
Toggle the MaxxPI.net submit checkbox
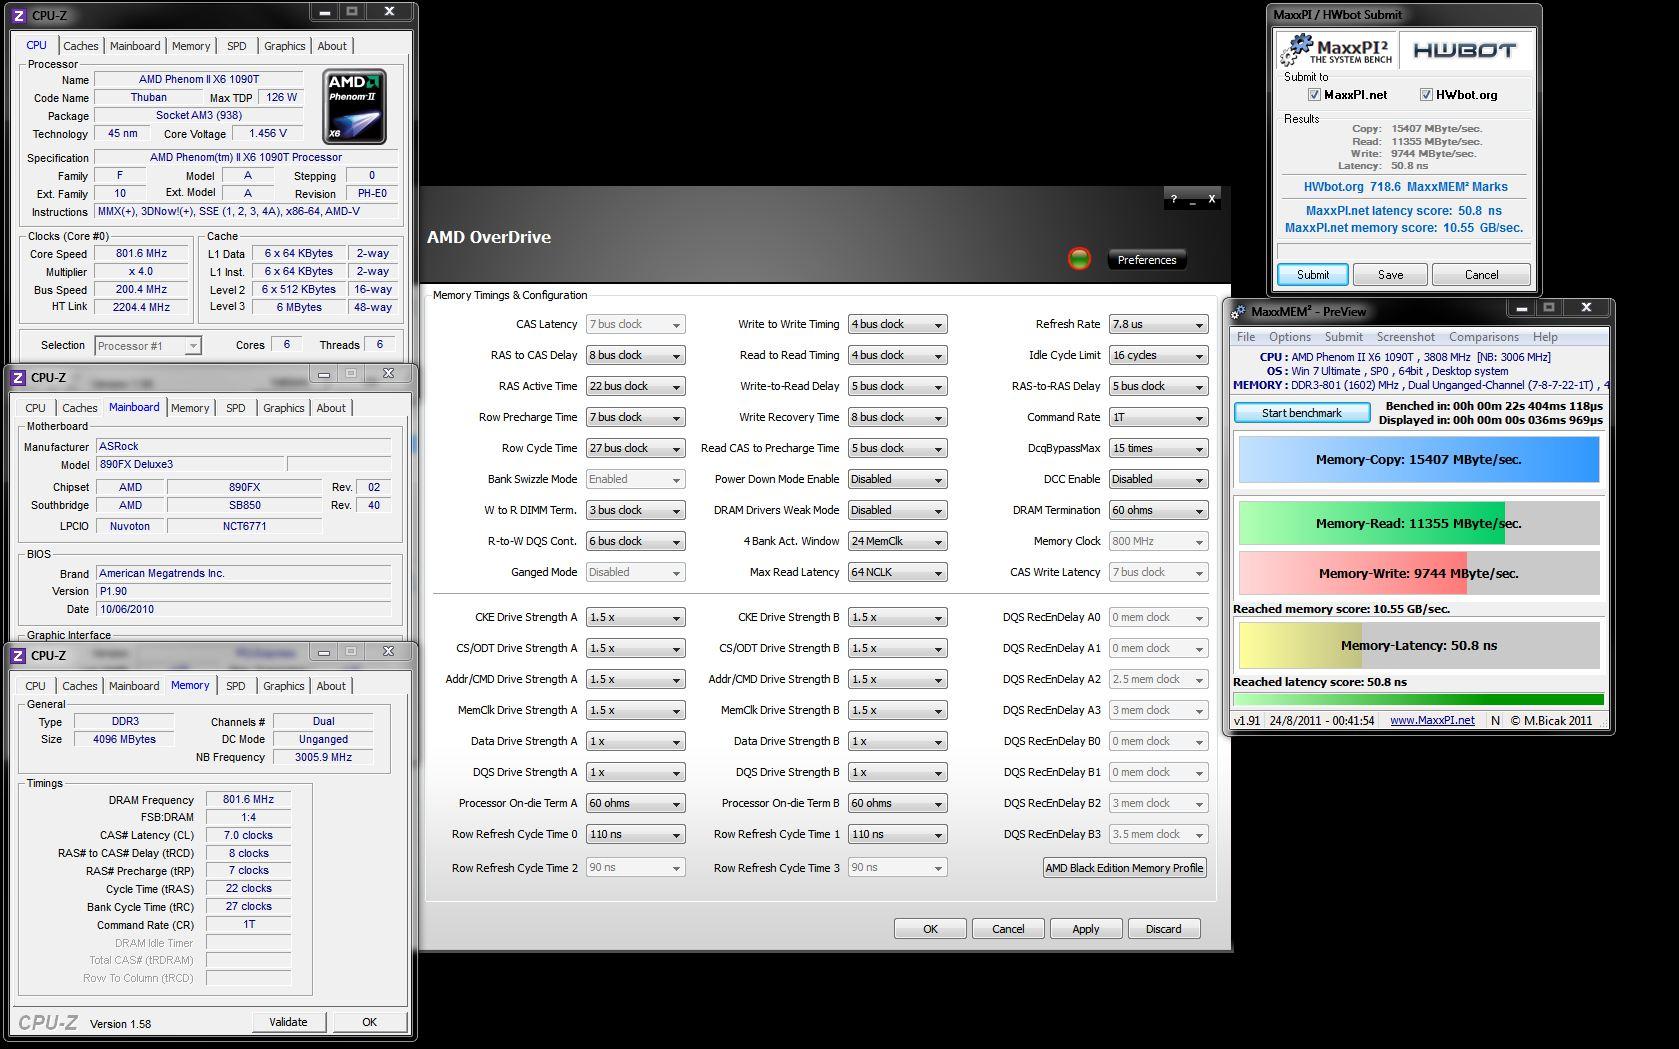click(x=1314, y=95)
